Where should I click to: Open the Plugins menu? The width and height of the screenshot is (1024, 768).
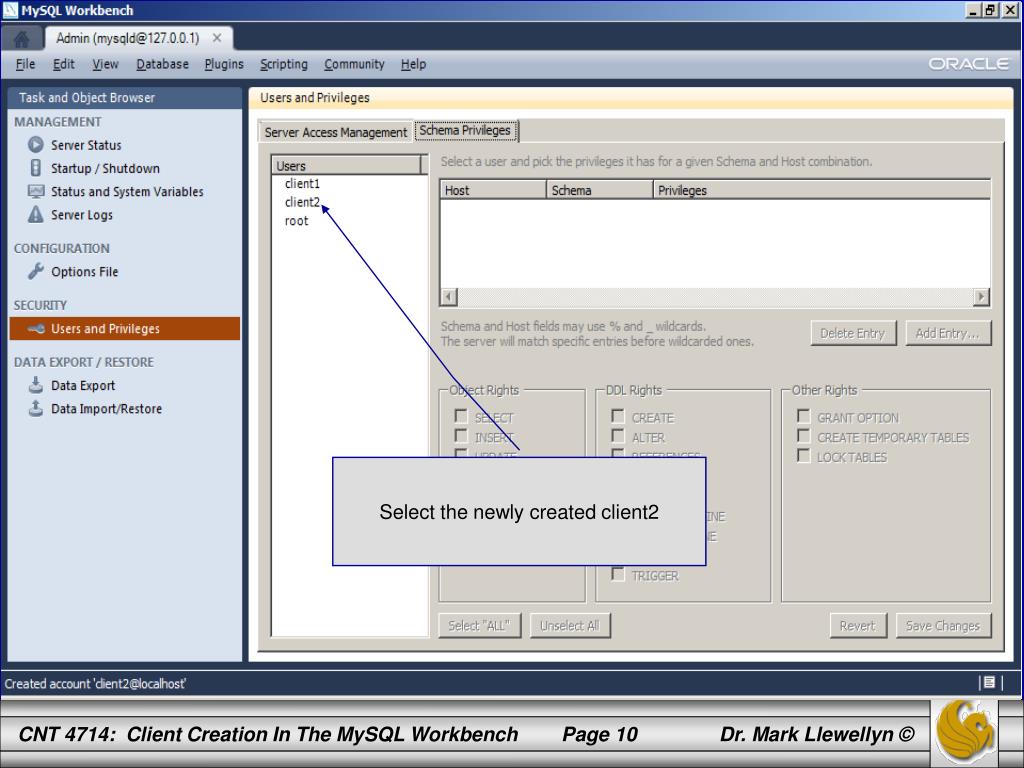tap(224, 64)
